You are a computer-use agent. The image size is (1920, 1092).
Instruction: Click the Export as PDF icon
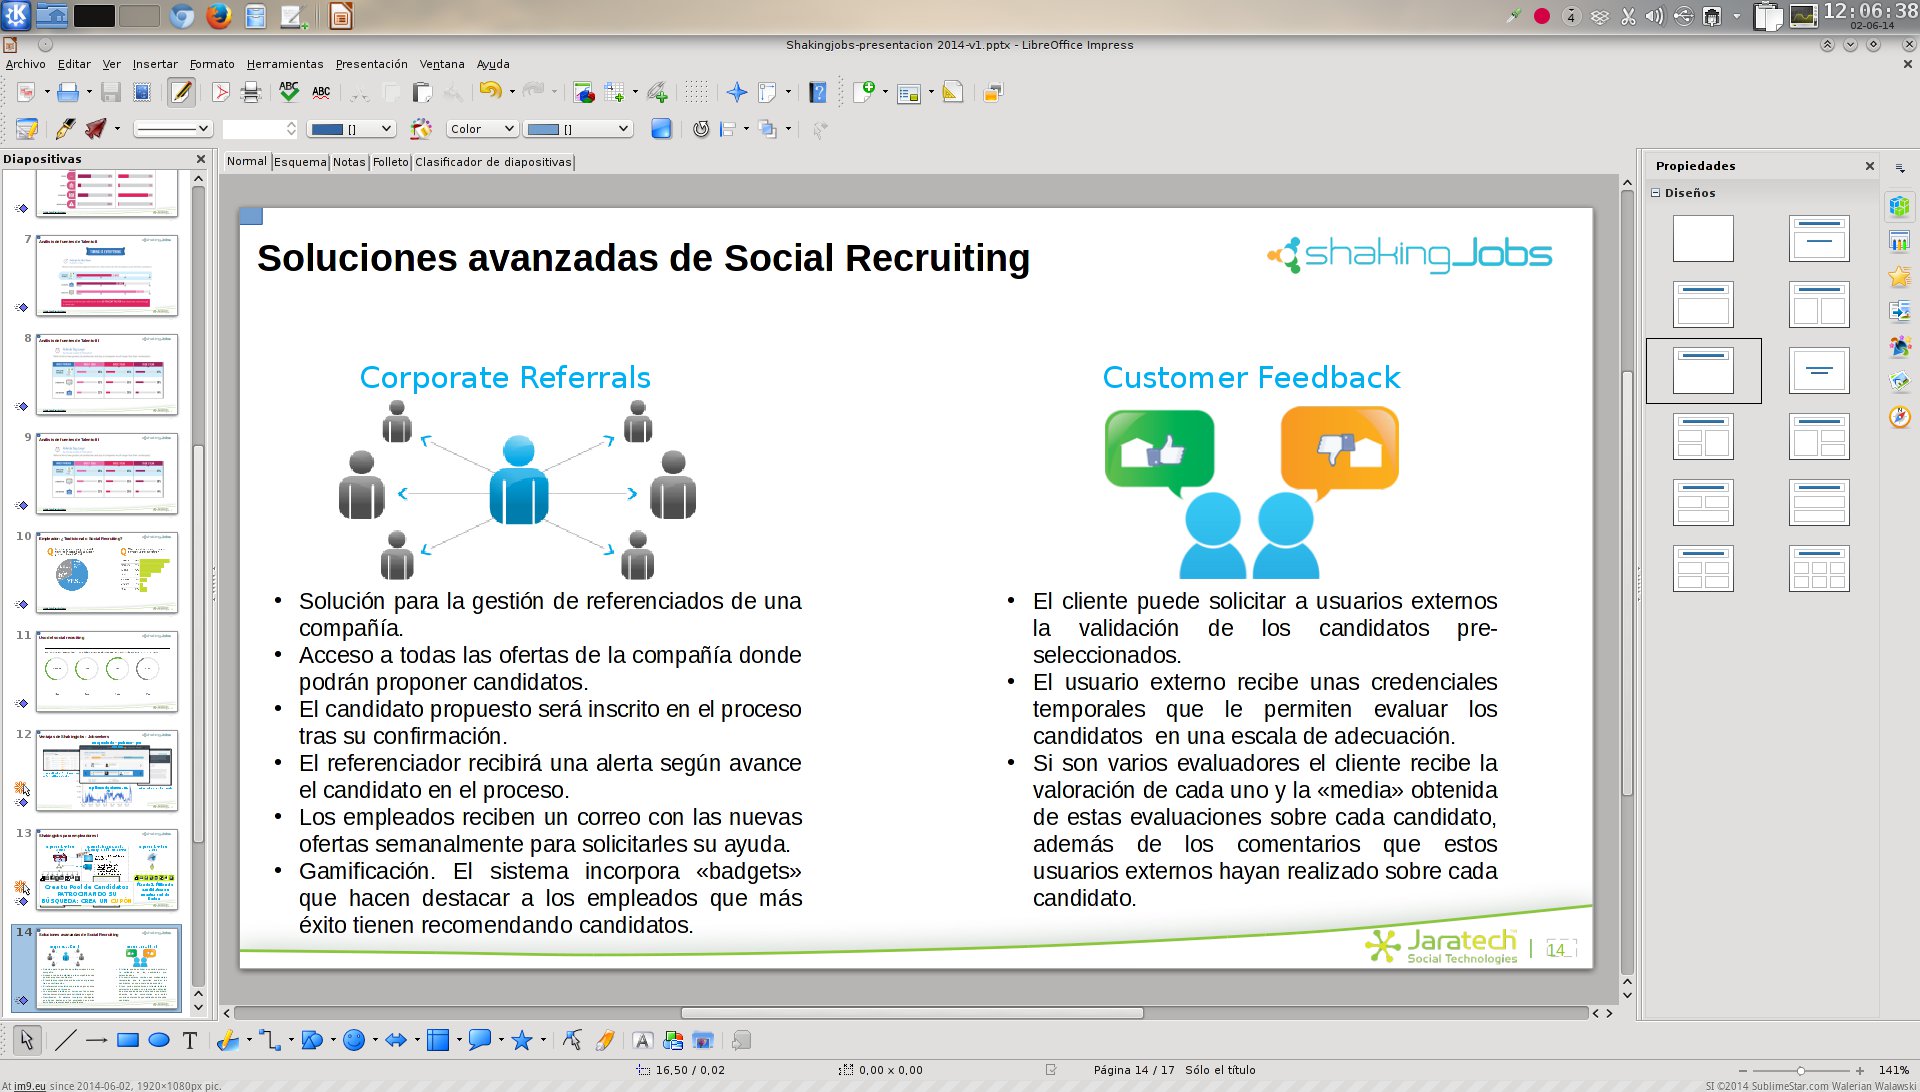(221, 93)
